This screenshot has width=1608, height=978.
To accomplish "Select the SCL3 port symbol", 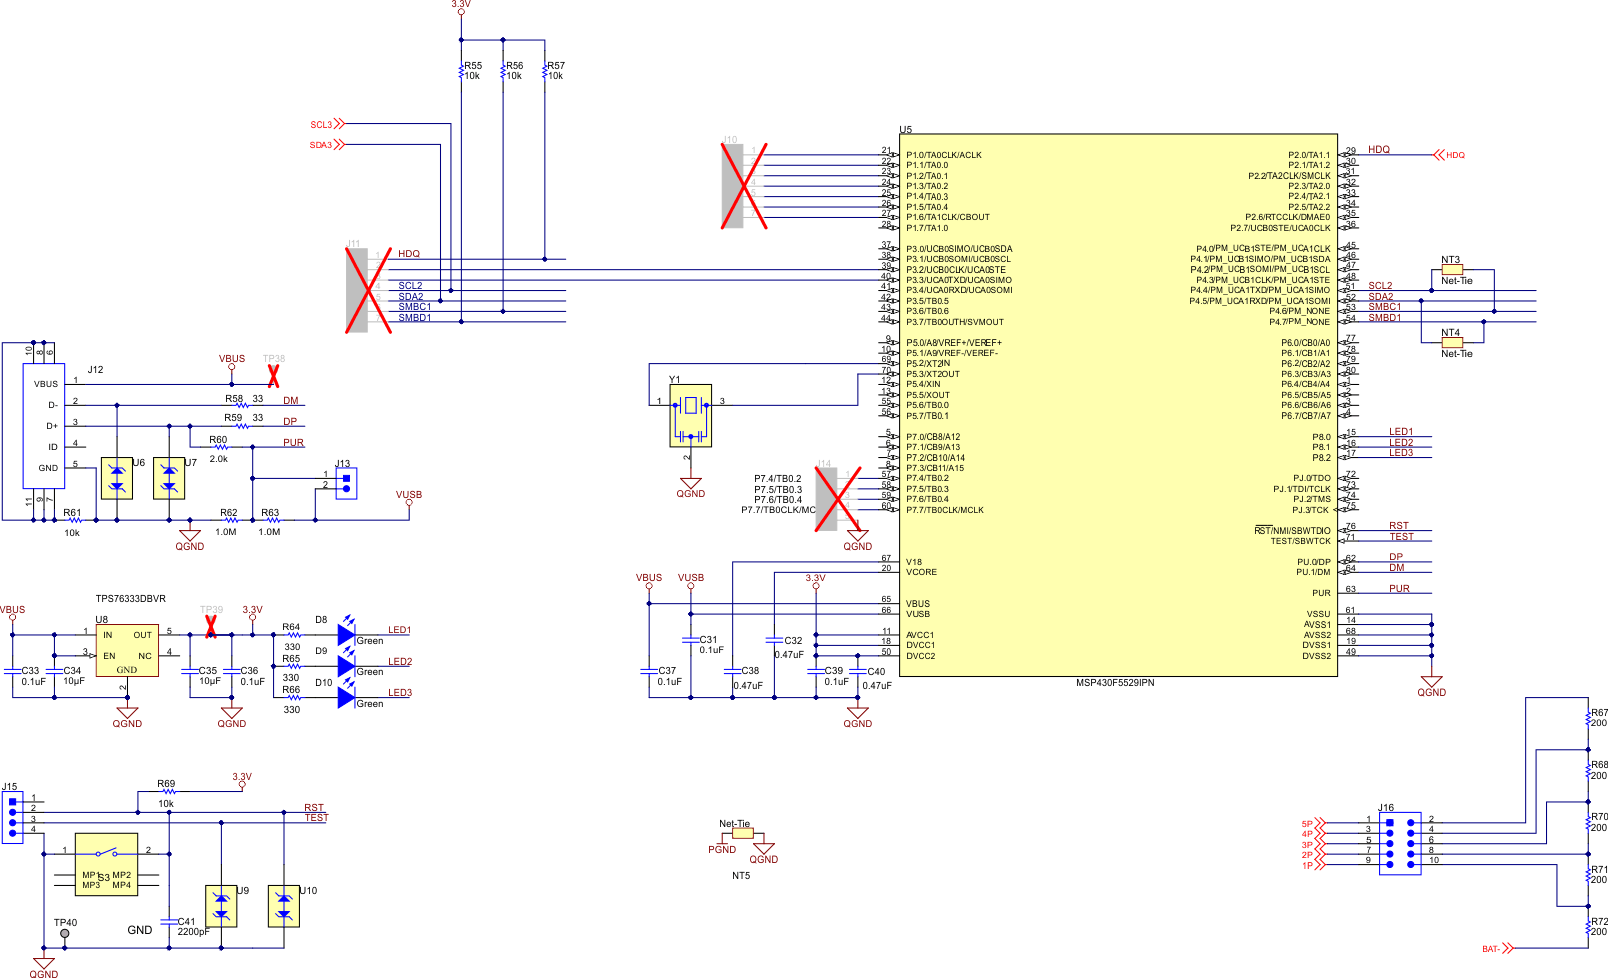I will tap(327, 124).
